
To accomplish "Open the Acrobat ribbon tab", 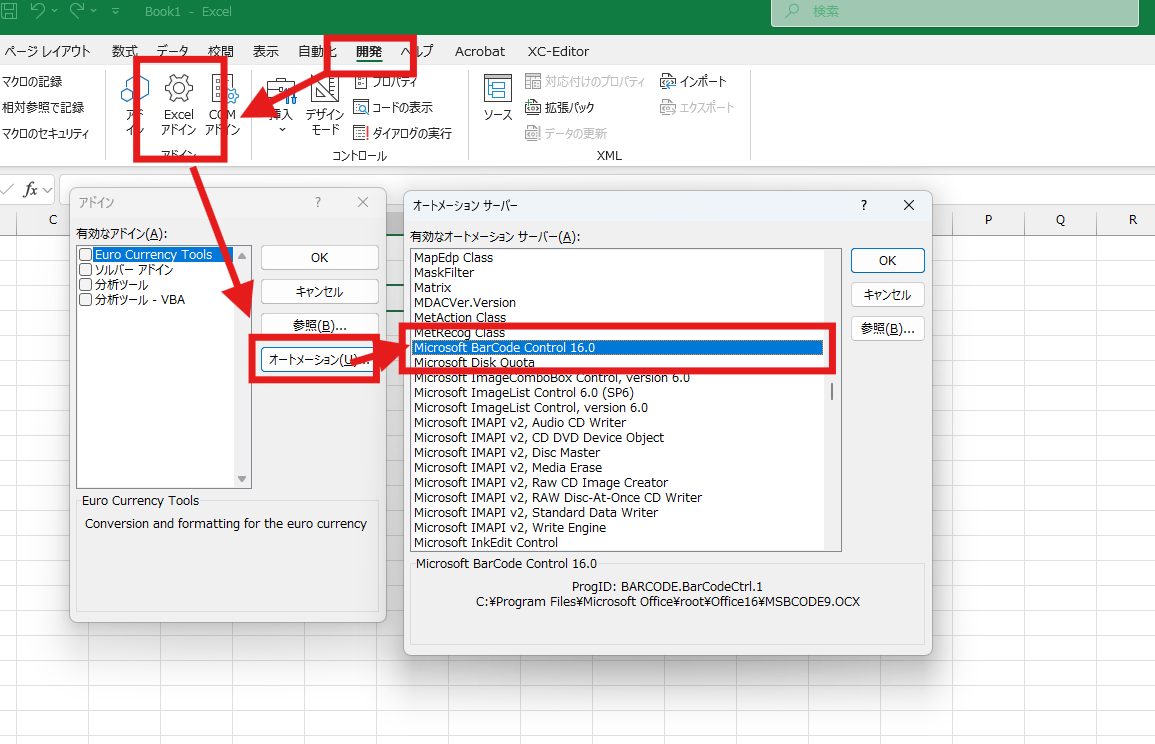I will pos(480,52).
